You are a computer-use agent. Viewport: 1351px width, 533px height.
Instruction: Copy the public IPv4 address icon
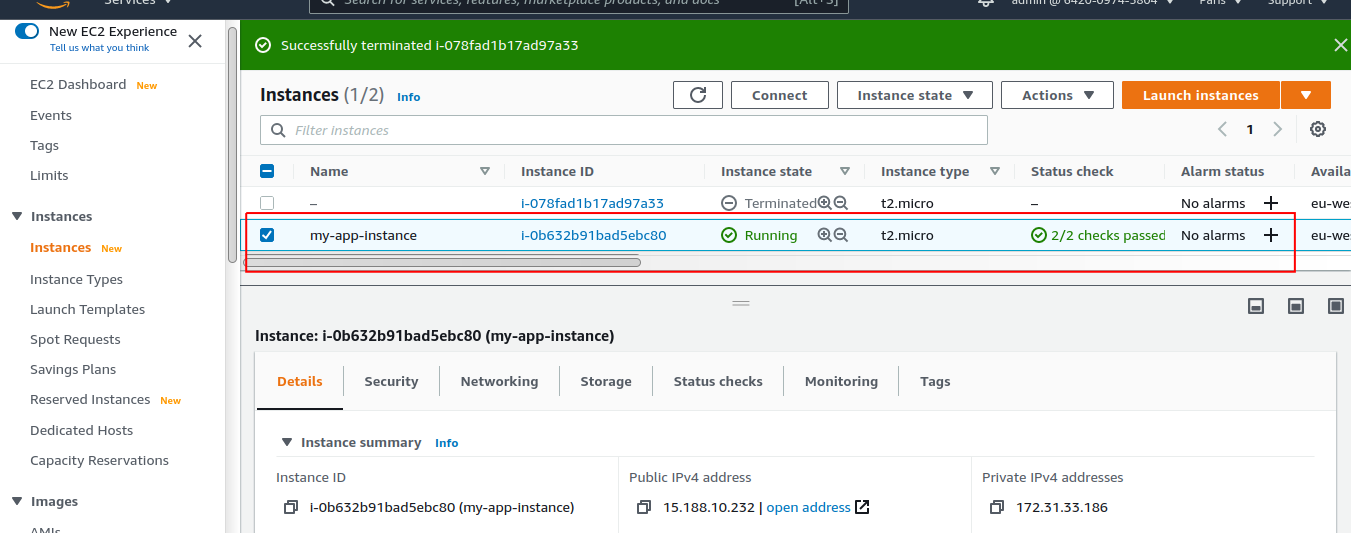click(x=644, y=507)
